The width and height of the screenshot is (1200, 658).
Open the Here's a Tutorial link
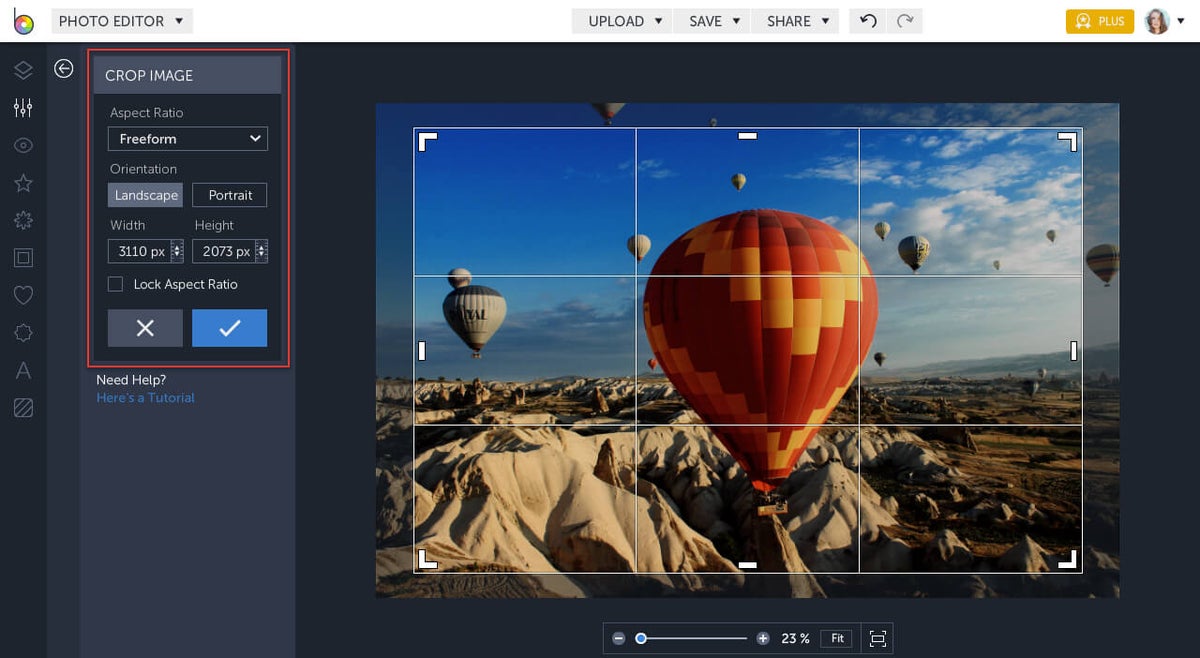click(145, 398)
